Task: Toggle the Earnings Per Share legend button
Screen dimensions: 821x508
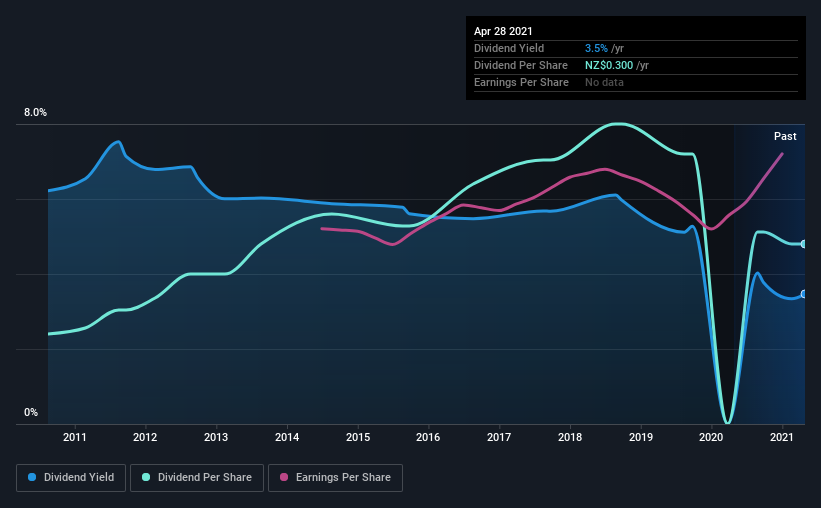Action: point(335,478)
